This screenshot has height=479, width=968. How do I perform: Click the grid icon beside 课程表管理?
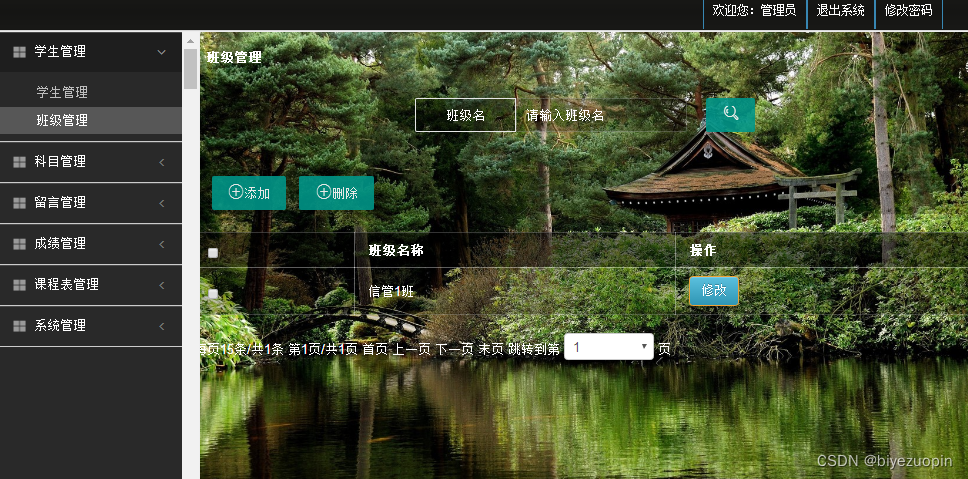pos(19,285)
